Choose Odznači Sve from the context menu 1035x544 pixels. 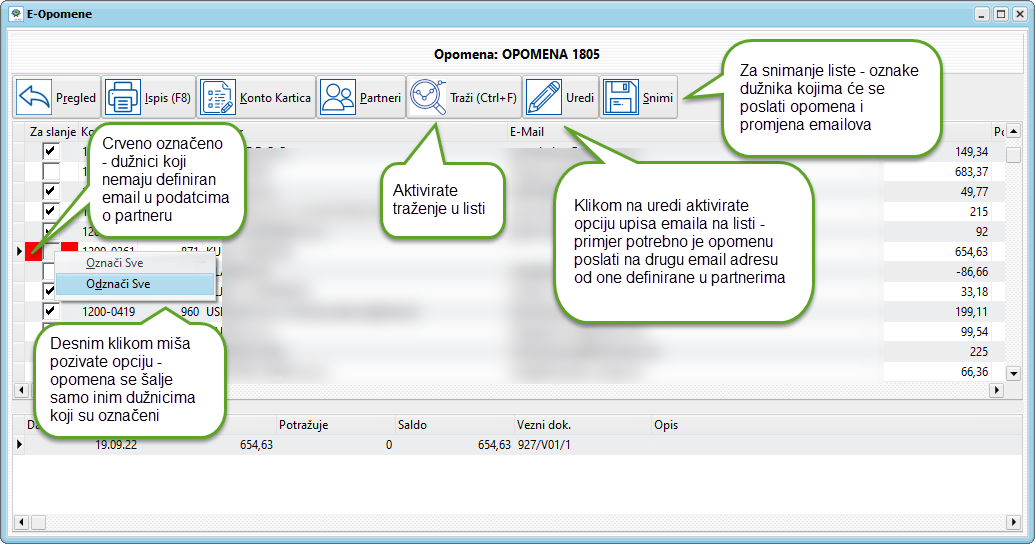tap(135, 284)
